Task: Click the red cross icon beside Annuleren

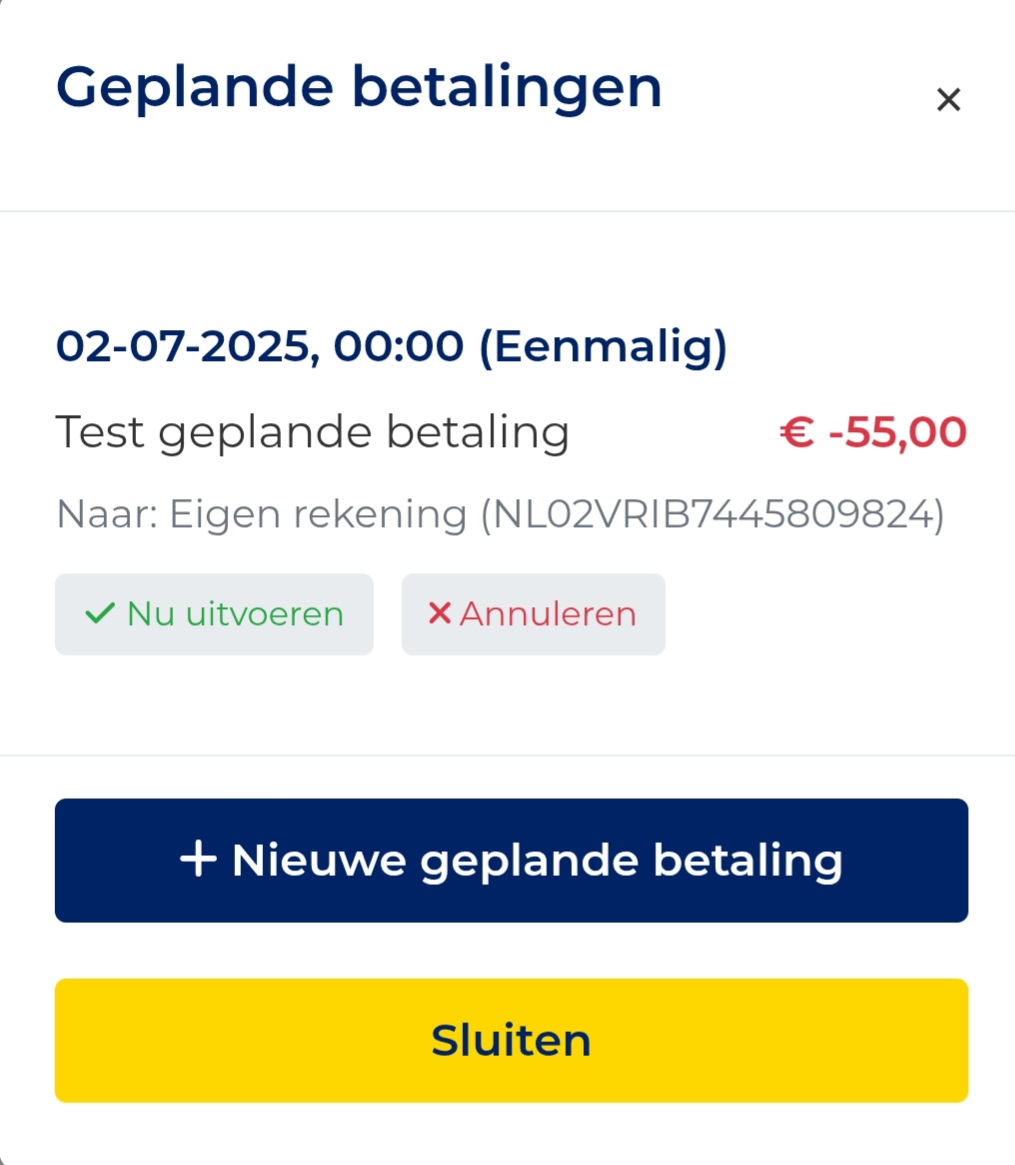Action: pyautogui.click(x=439, y=614)
